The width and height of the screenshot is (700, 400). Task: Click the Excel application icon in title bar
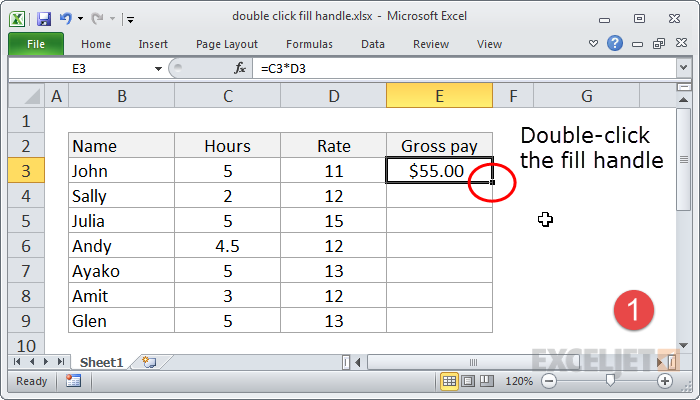[x=17, y=19]
